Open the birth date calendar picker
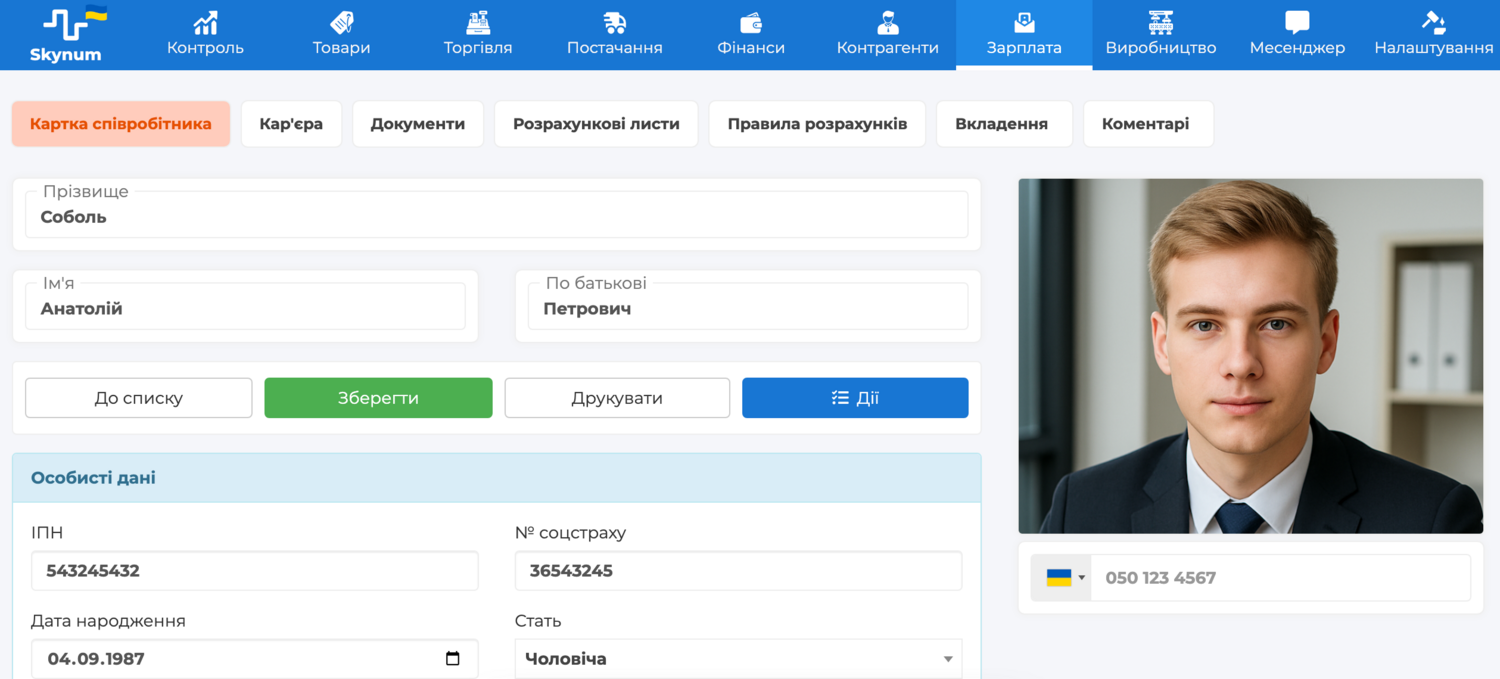The image size is (1500, 679). tap(452, 659)
